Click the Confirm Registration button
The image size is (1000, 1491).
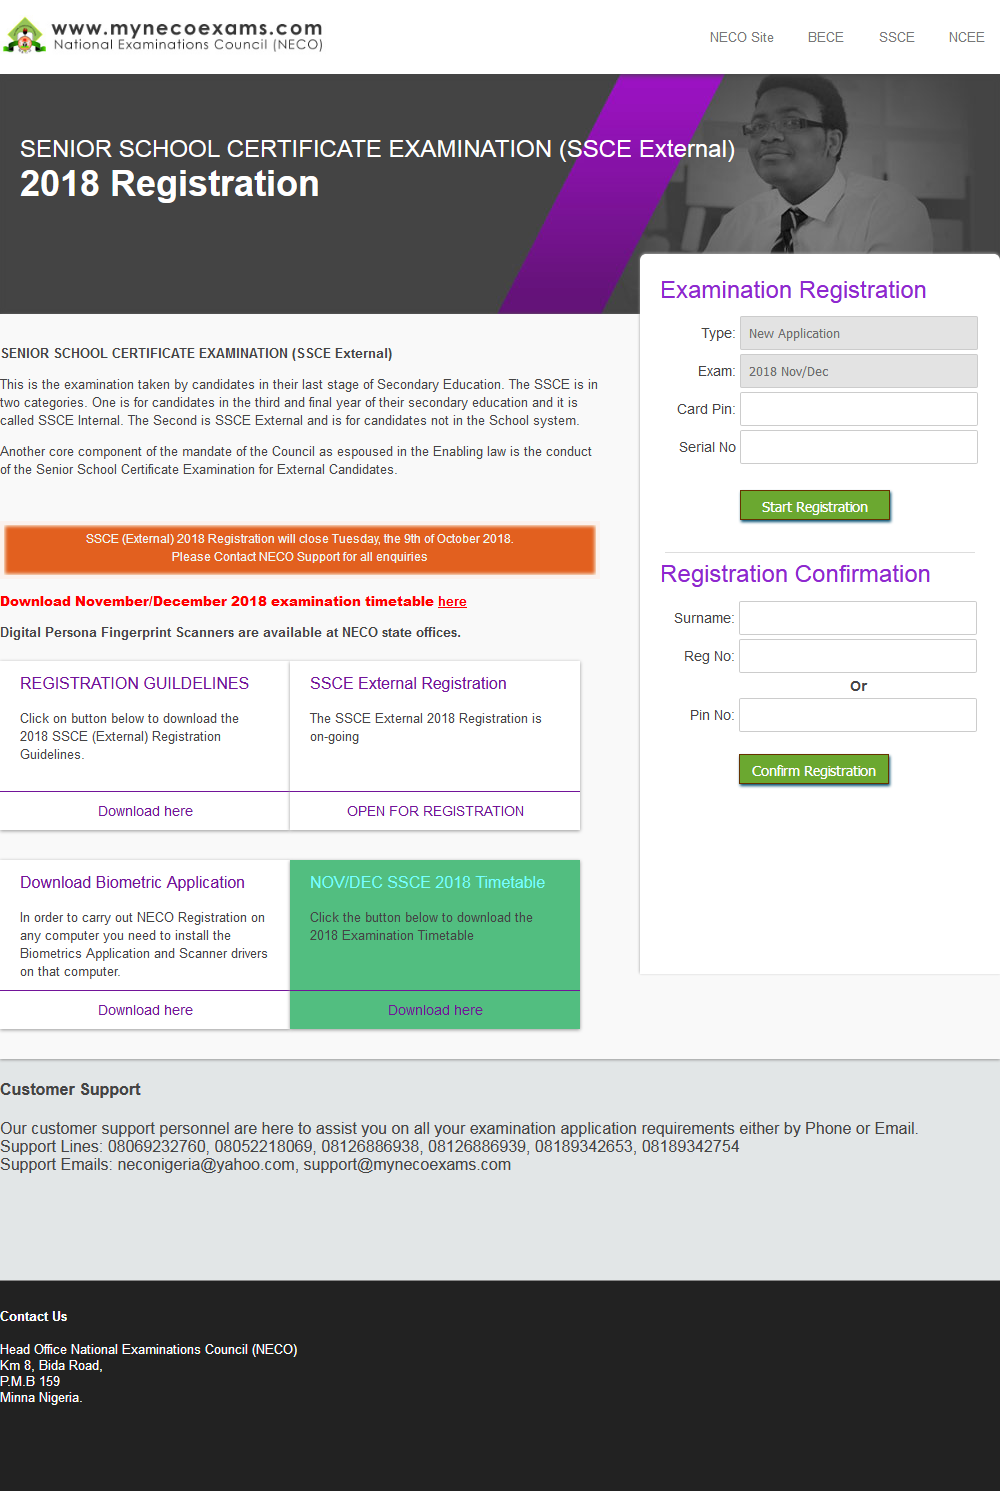tap(813, 770)
